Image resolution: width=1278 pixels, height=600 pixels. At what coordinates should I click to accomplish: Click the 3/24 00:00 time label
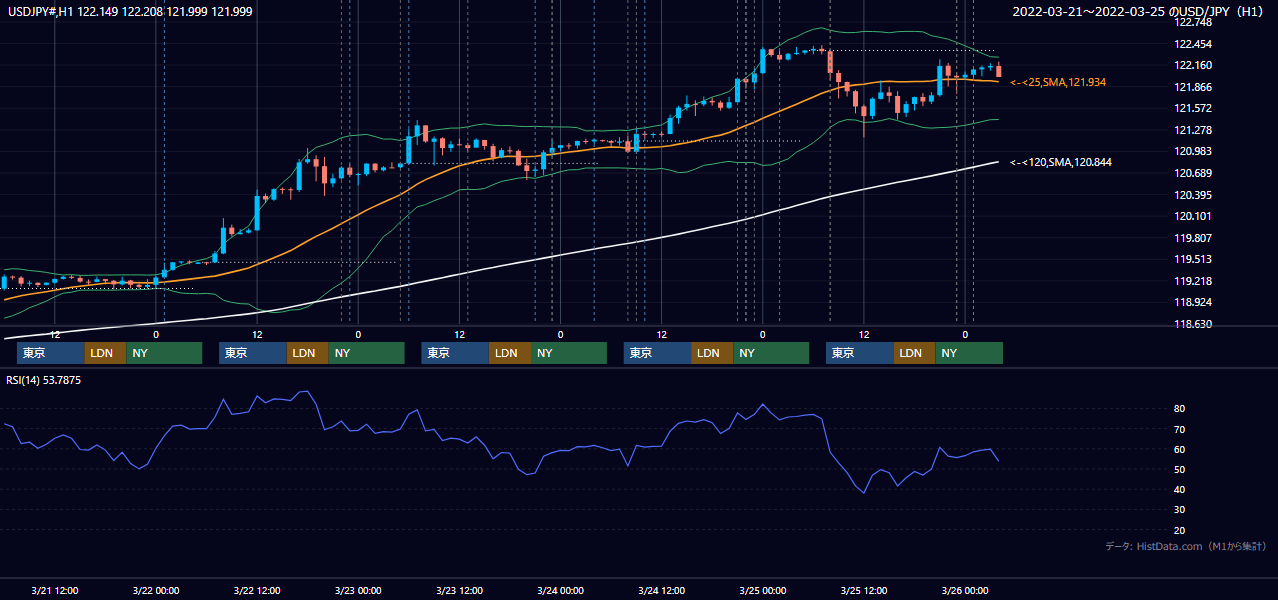(560, 590)
